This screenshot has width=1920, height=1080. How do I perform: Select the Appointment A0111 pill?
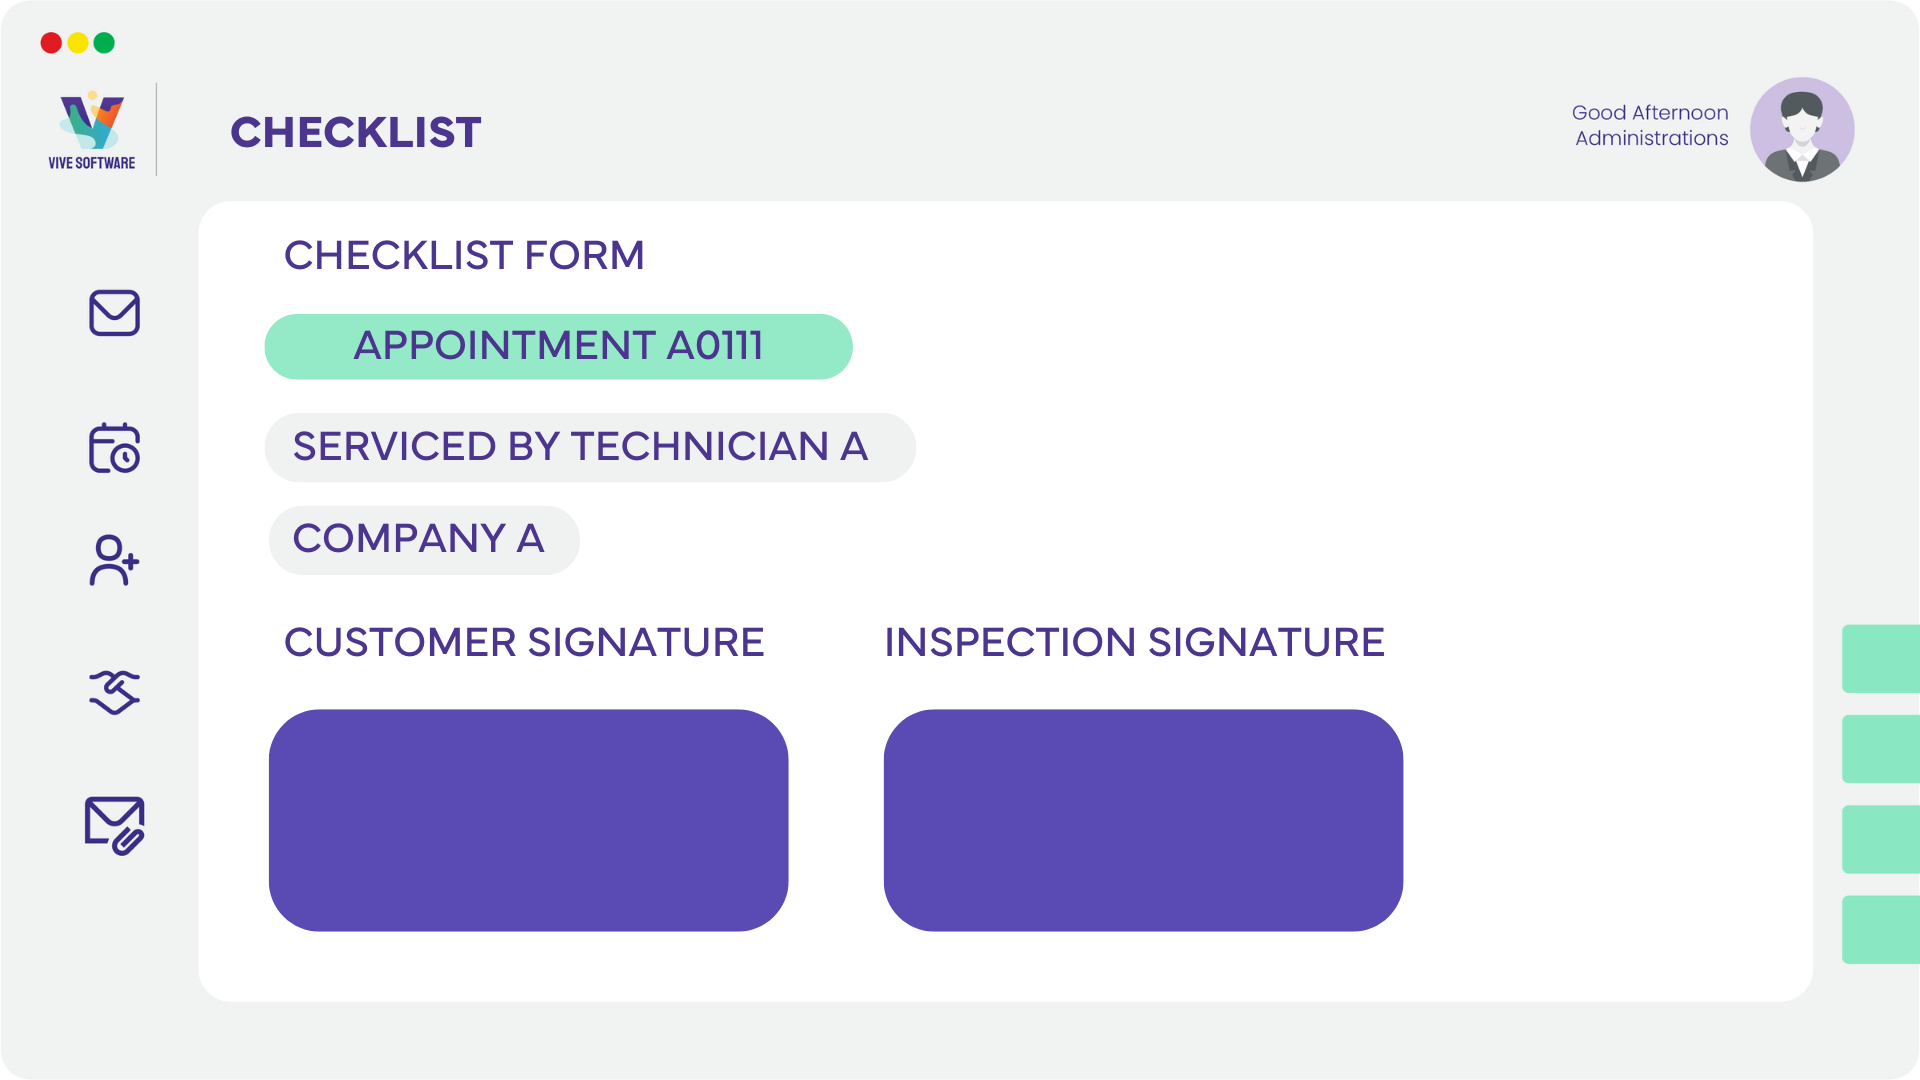[x=558, y=346]
